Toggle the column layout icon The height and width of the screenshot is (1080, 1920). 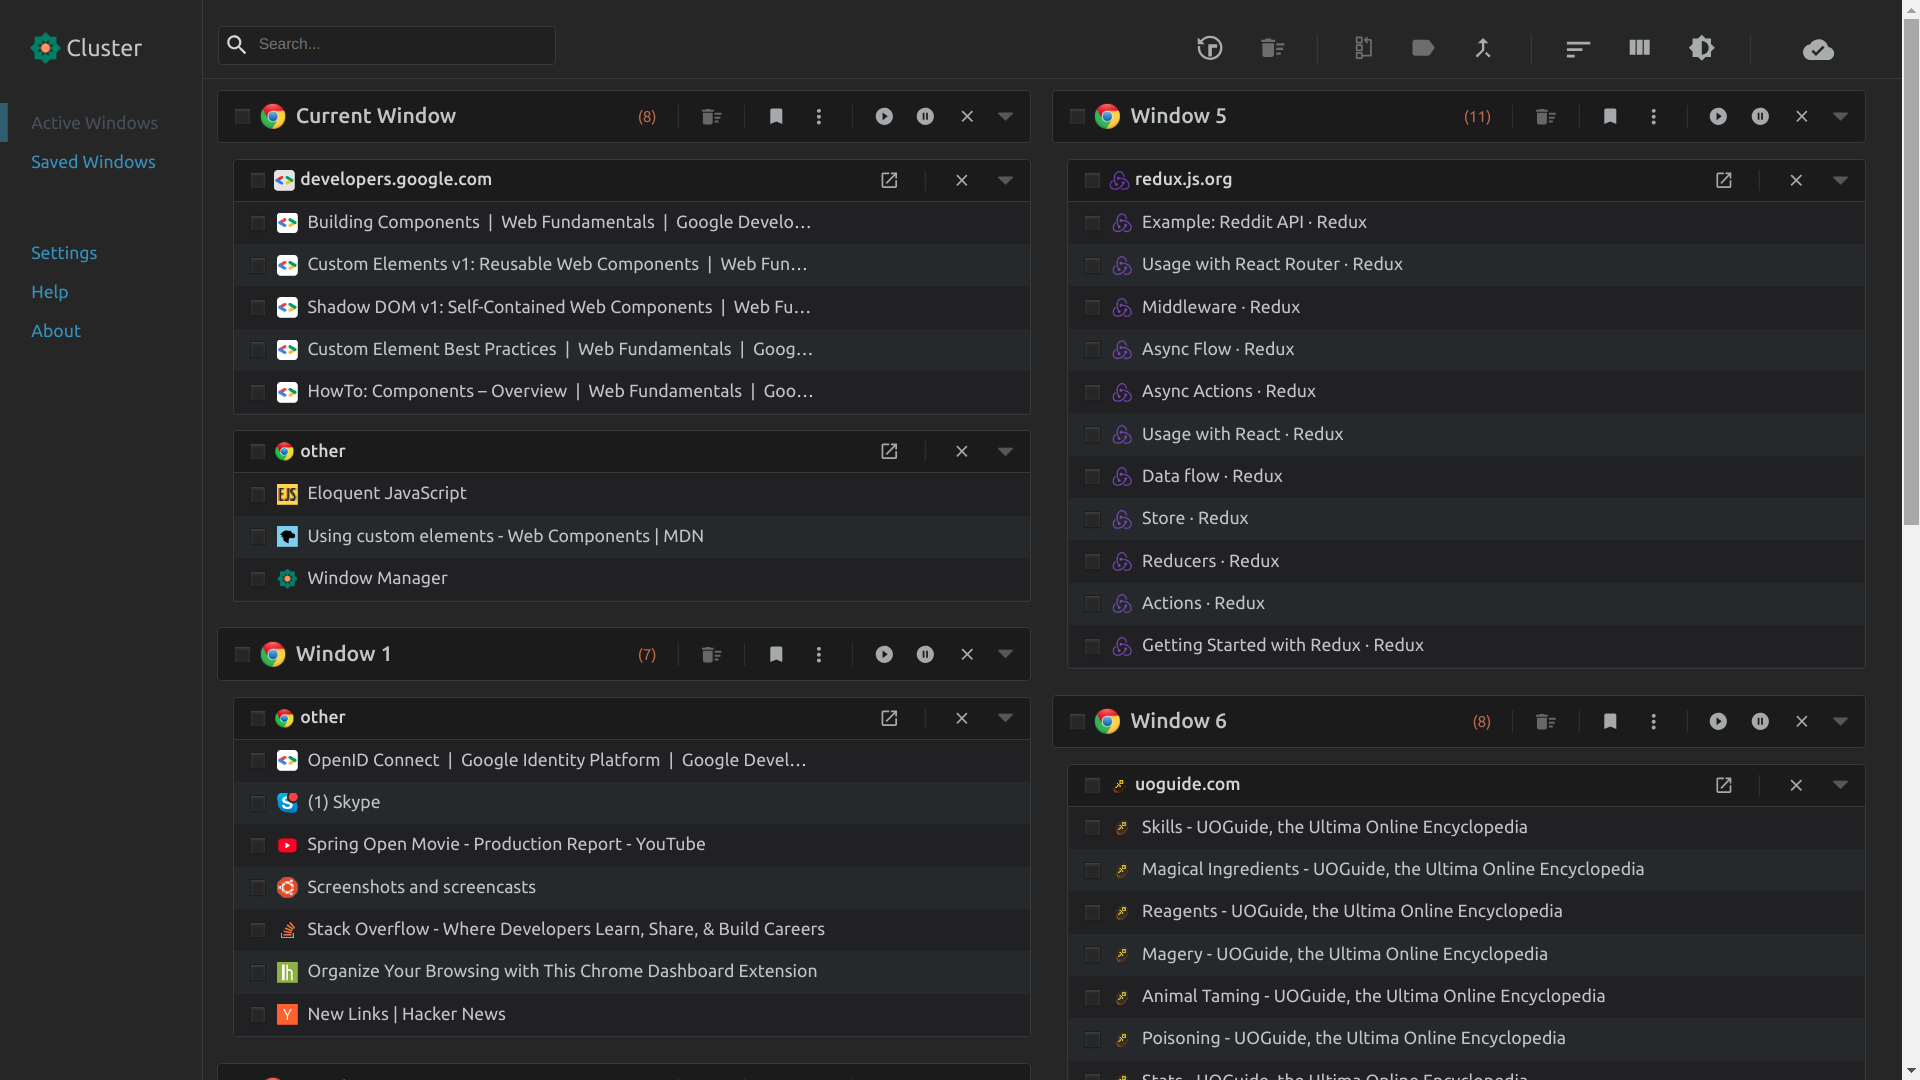1639,48
